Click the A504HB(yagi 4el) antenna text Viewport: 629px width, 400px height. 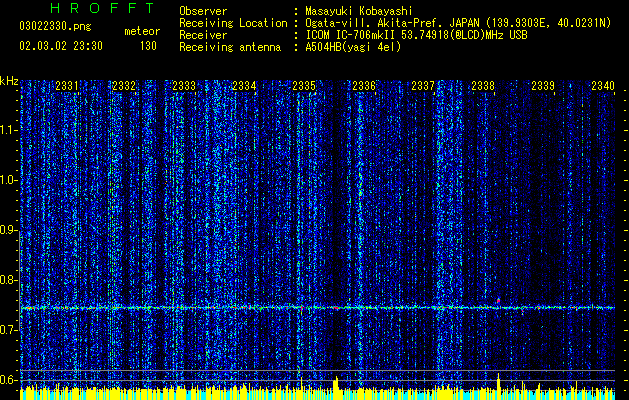point(353,47)
